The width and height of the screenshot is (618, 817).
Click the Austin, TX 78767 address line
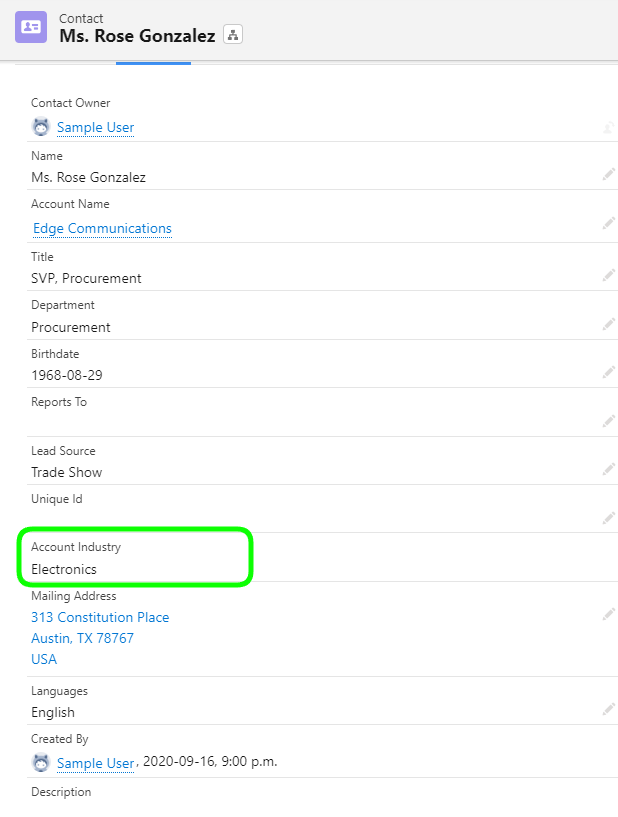pyautogui.click(x=82, y=638)
